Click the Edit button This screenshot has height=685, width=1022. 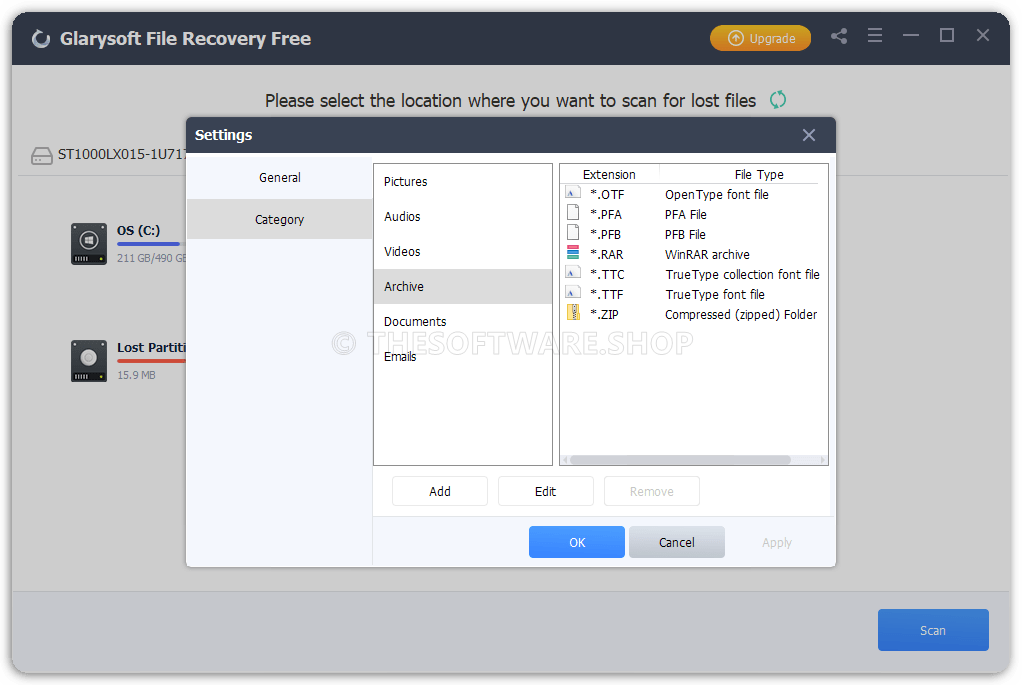[546, 491]
